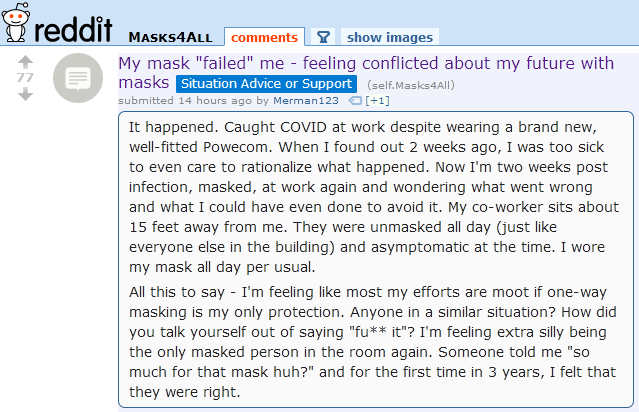Viewport: 639px width, 412px height.
Task: Downvote the mask "failed" me post
Action: pos(26,95)
